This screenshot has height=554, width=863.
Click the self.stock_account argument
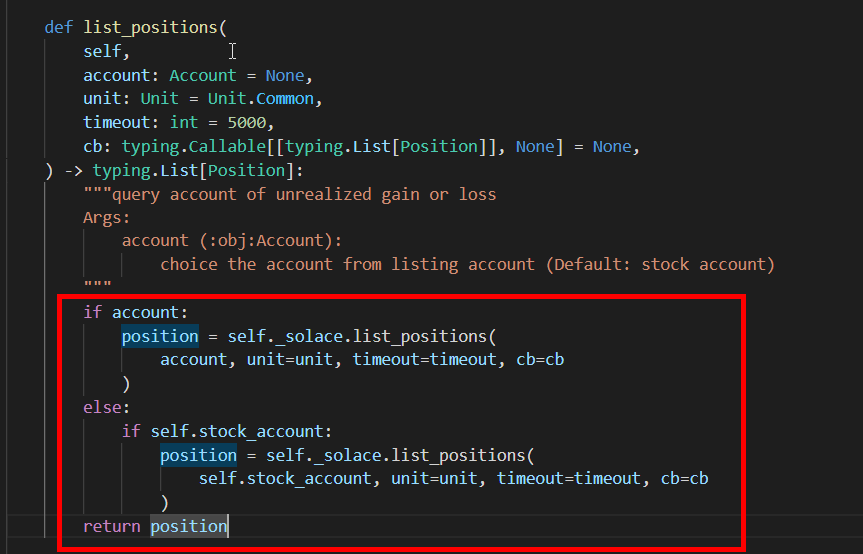coord(285,479)
